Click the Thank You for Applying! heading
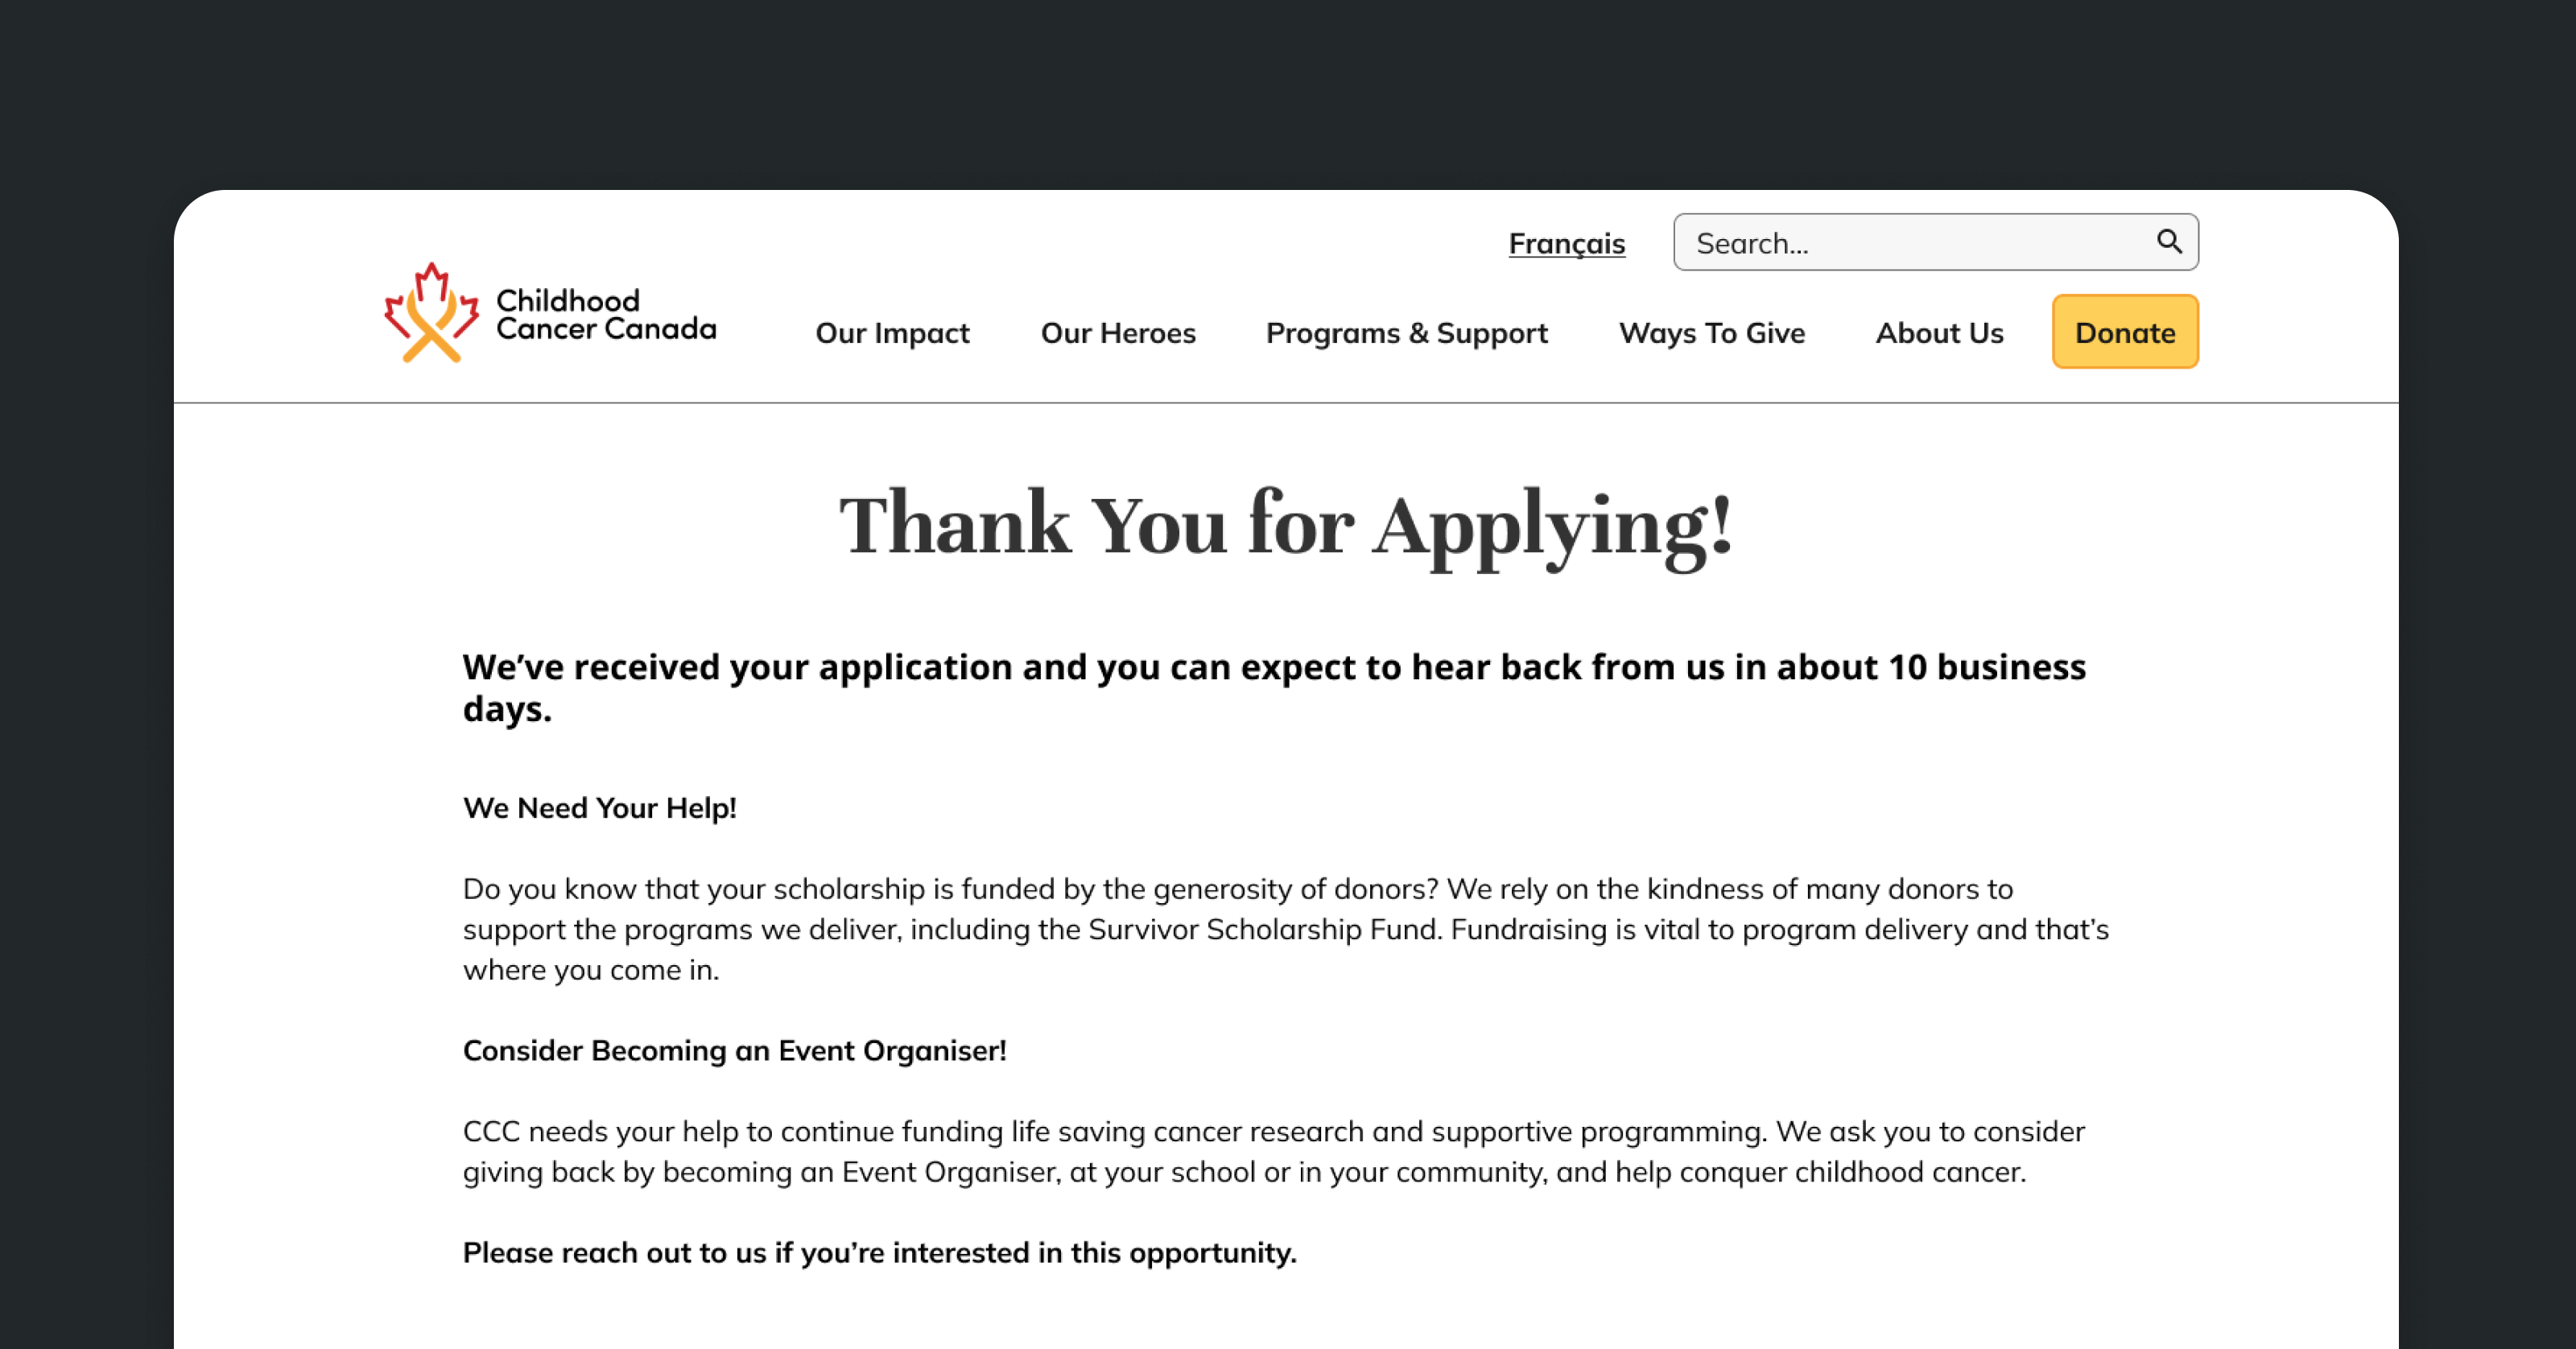The width and height of the screenshot is (2576, 1349). [x=1285, y=525]
